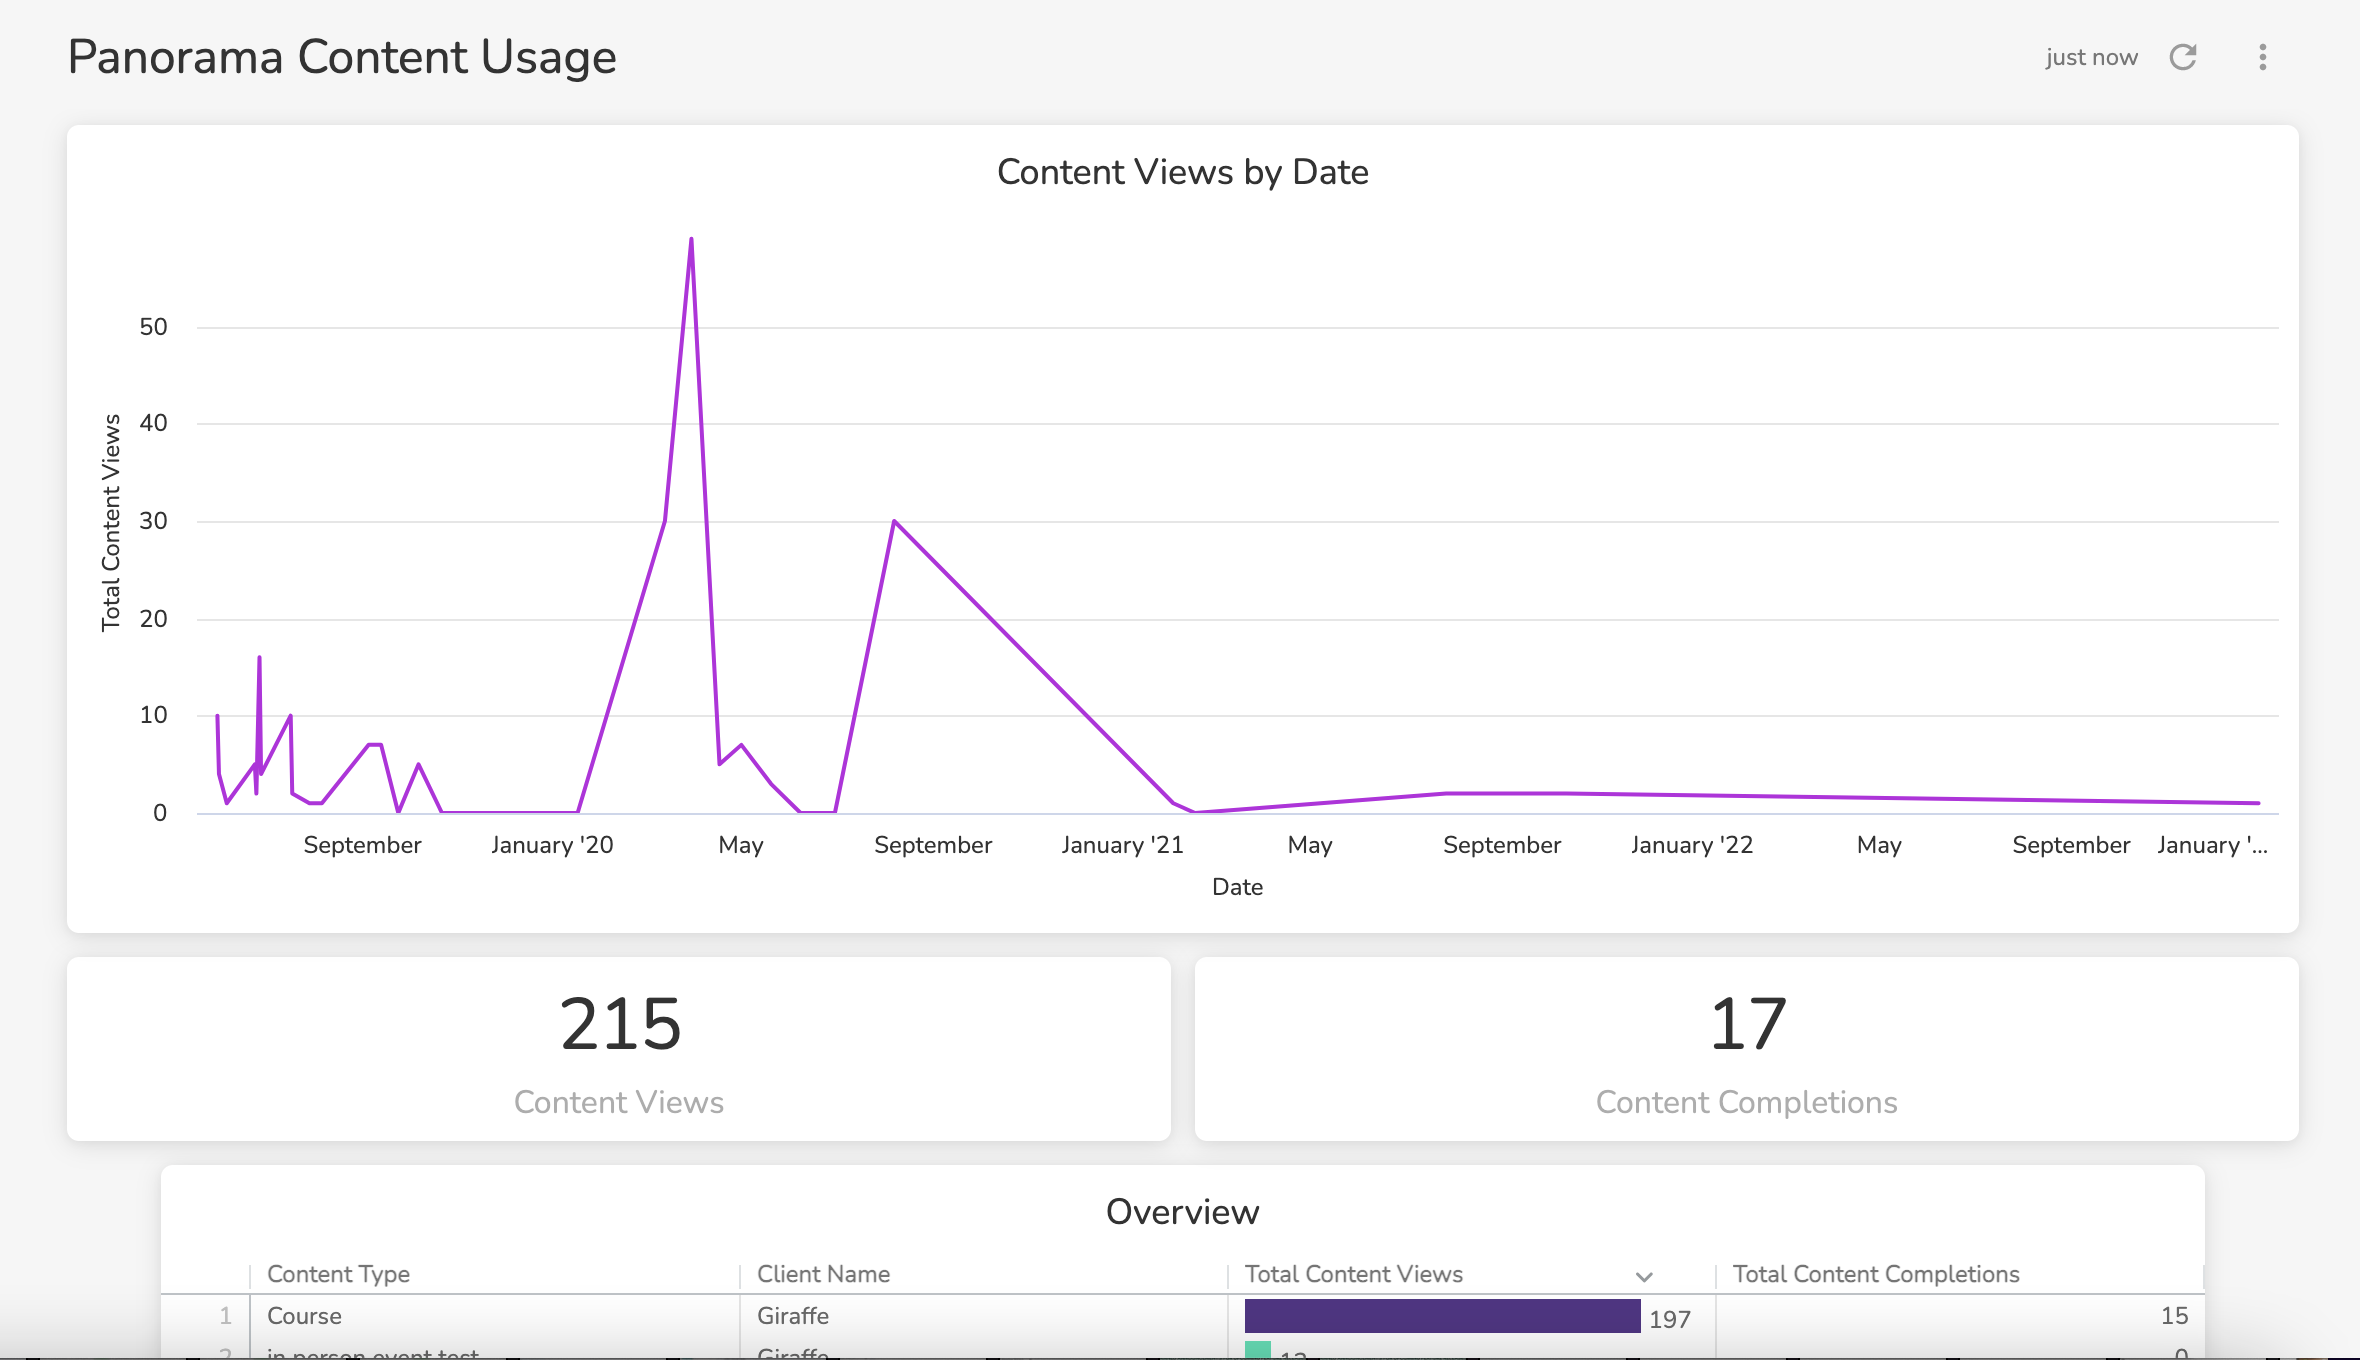Click the September label on the x-axis
This screenshot has height=1360, width=2360.
coord(363,845)
